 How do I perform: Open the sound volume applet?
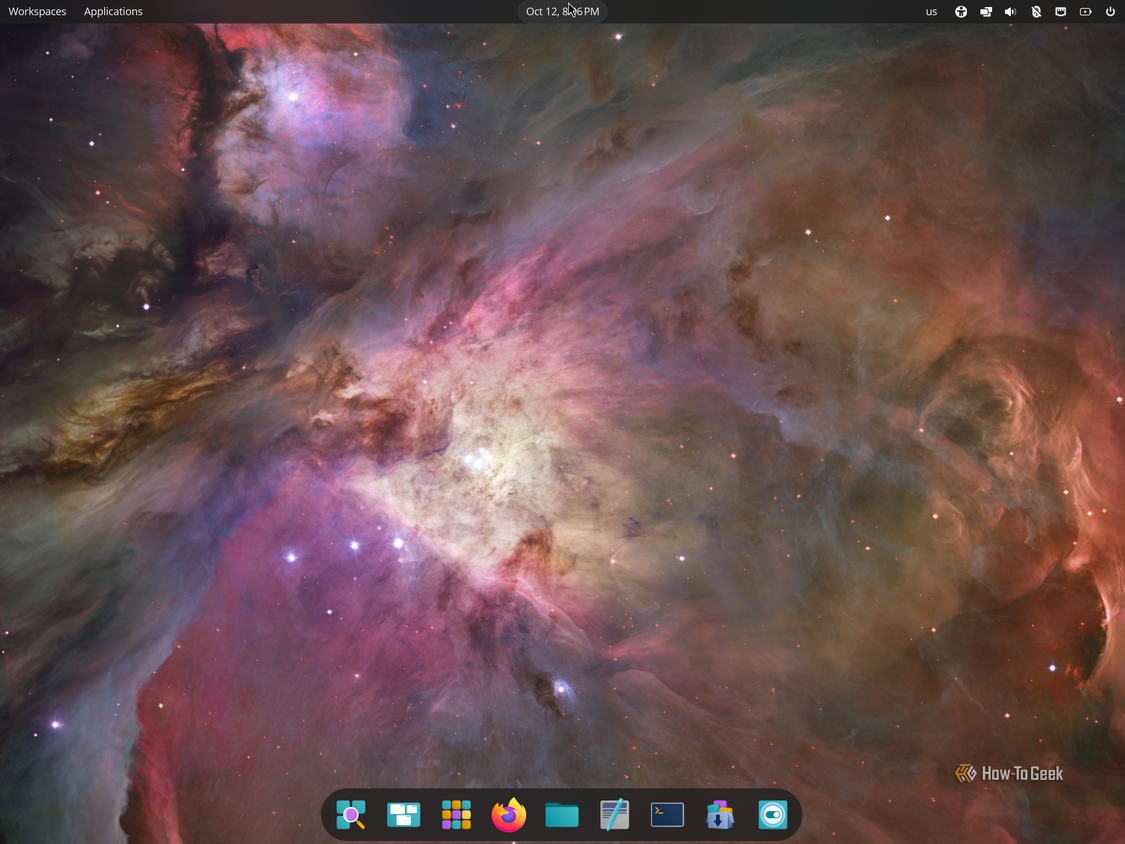point(1010,11)
